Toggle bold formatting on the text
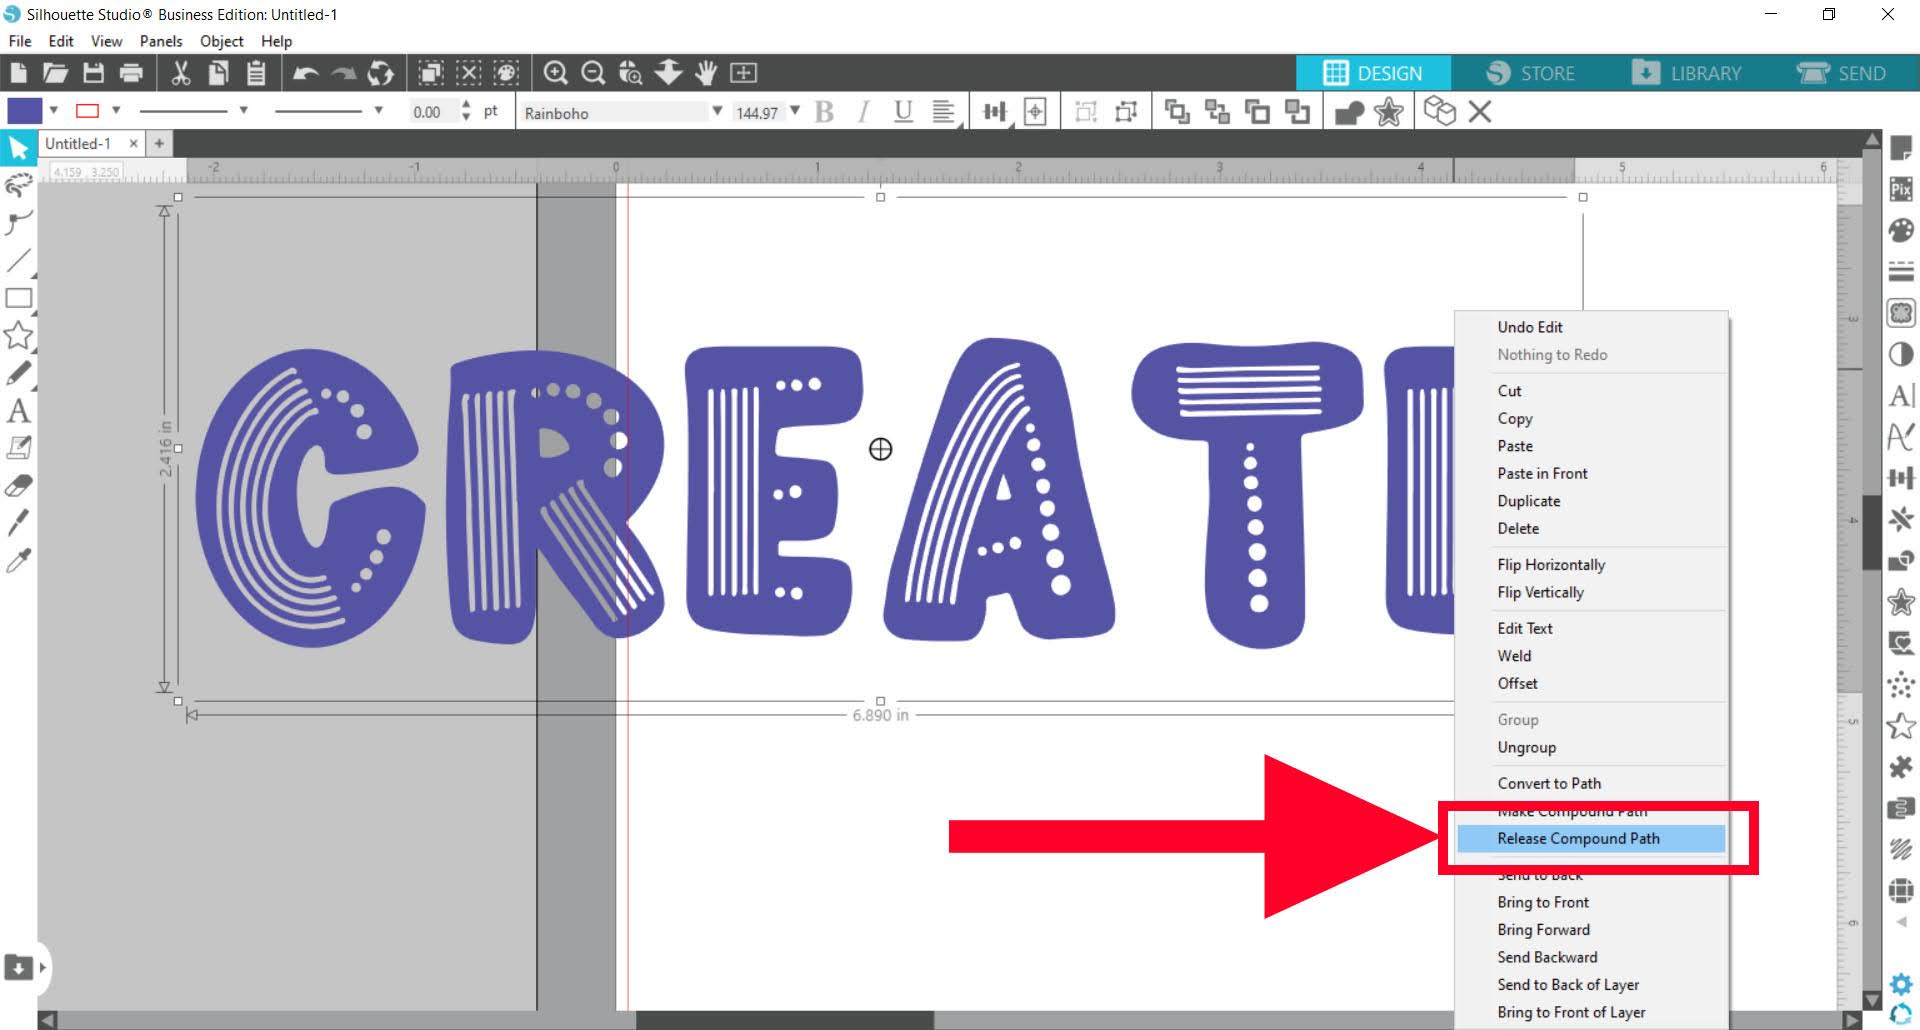The image size is (1920, 1030). pyautogui.click(x=824, y=111)
